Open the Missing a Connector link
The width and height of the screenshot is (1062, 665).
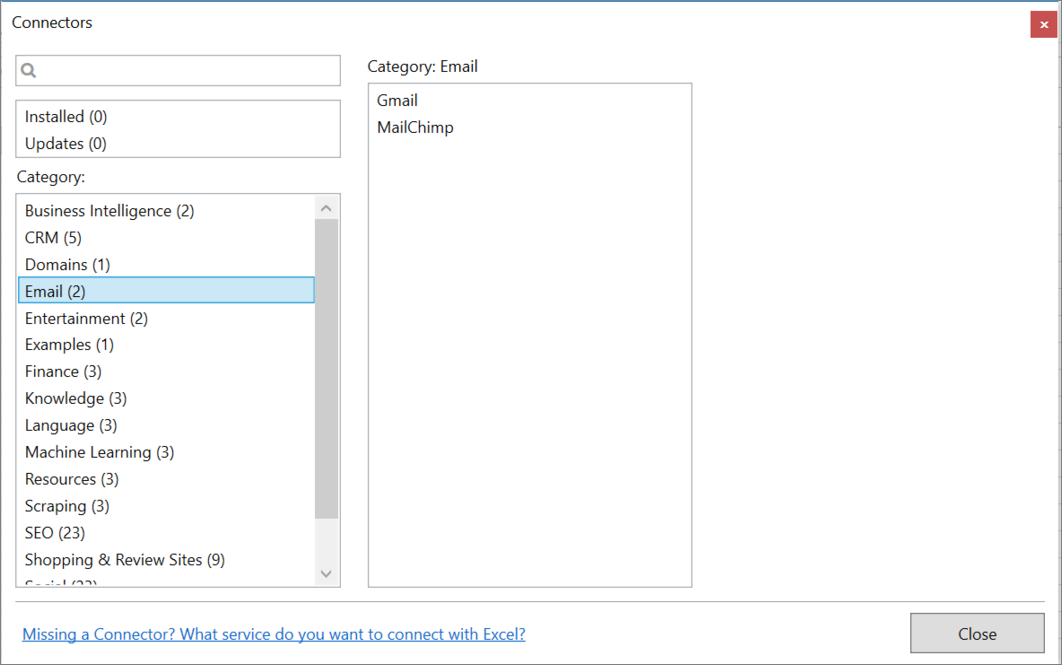[274, 635]
